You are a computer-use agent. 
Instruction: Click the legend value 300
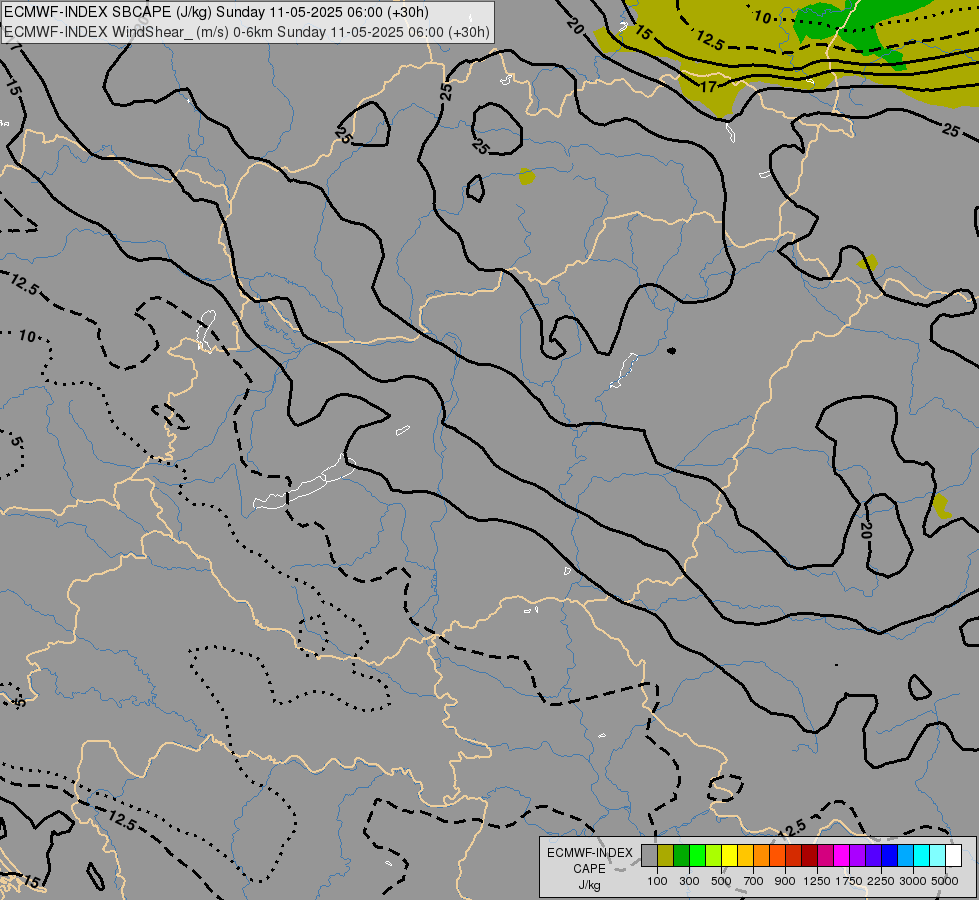tap(689, 881)
